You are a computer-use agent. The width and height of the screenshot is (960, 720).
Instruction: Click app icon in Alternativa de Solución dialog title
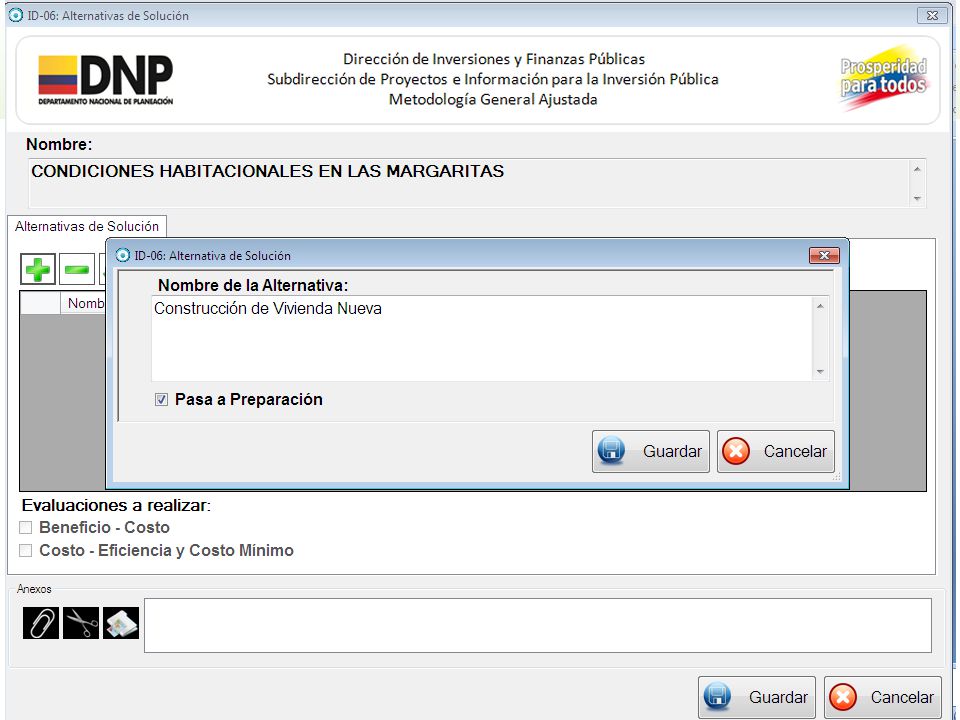(123, 255)
